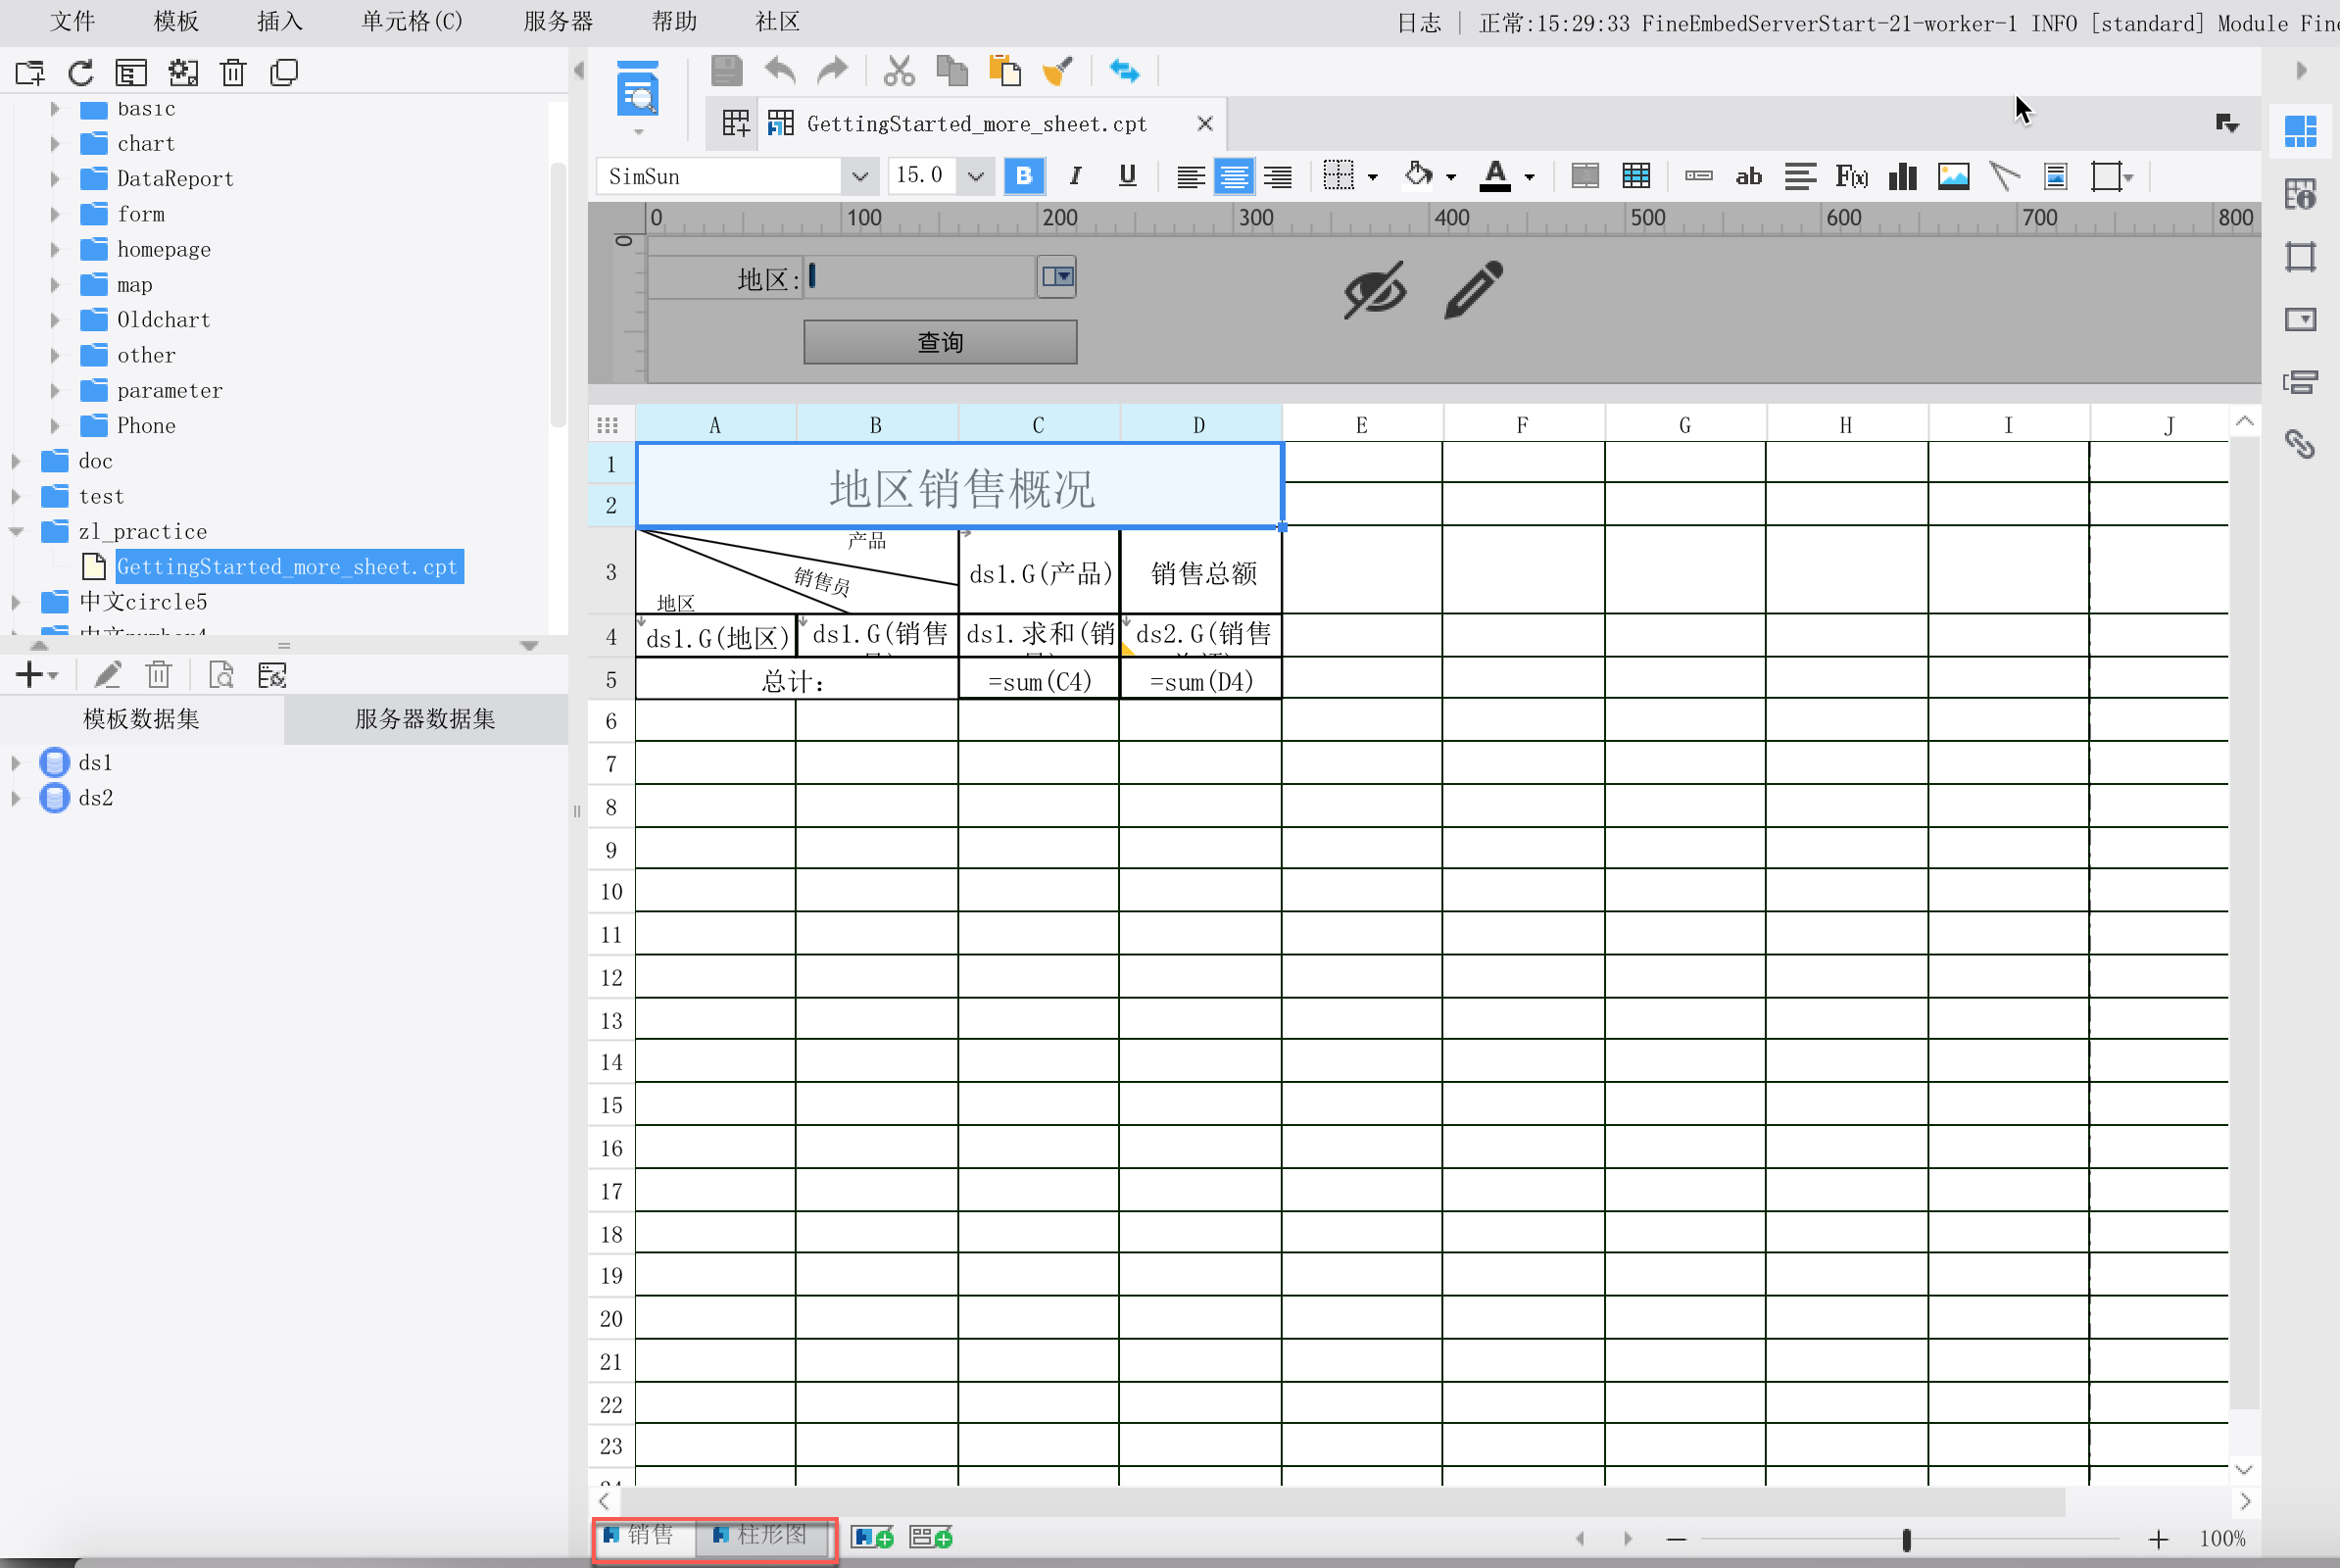Image resolution: width=2340 pixels, height=1568 pixels.
Task: Switch to 服务器数据集 tab
Action: tap(425, 719)
